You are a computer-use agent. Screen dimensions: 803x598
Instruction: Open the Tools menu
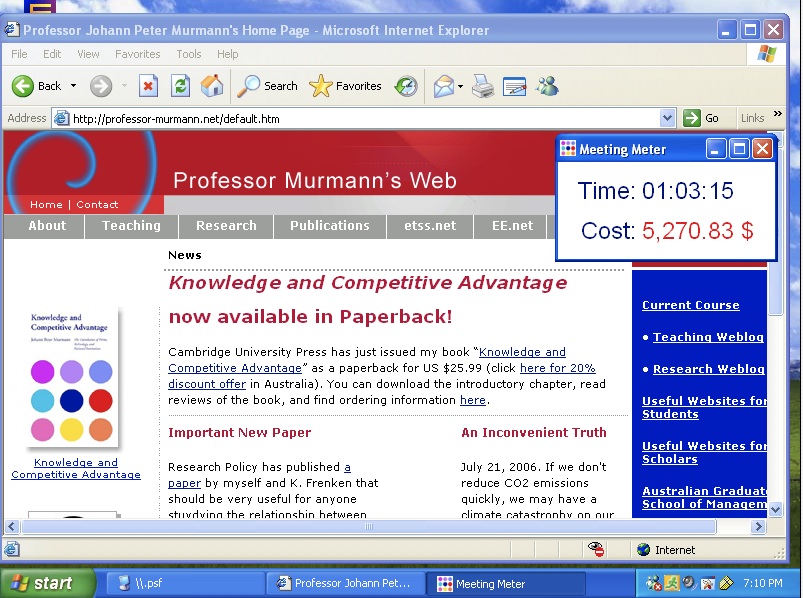click(189, 54)
